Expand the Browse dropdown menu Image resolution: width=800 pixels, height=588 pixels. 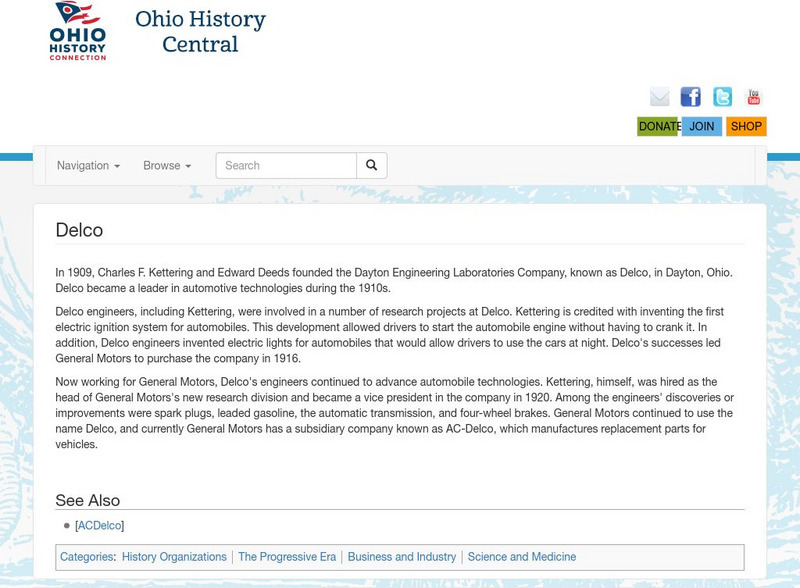pos(167,165)
